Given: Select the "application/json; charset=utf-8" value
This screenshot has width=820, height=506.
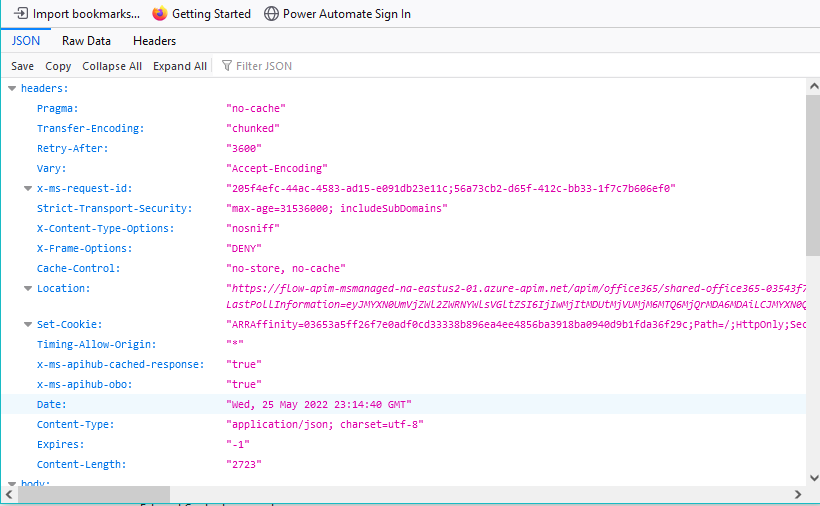Looking at the screenshot, I should point(325,424).
